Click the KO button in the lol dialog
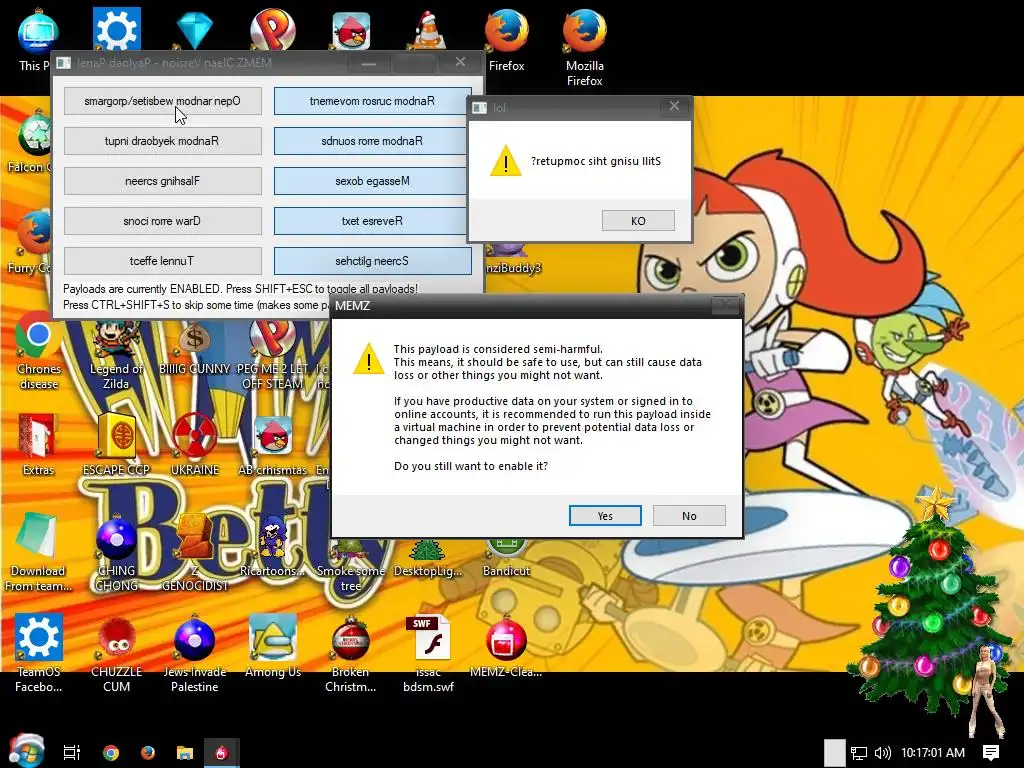1024x768 pixels. coord(638,221)
